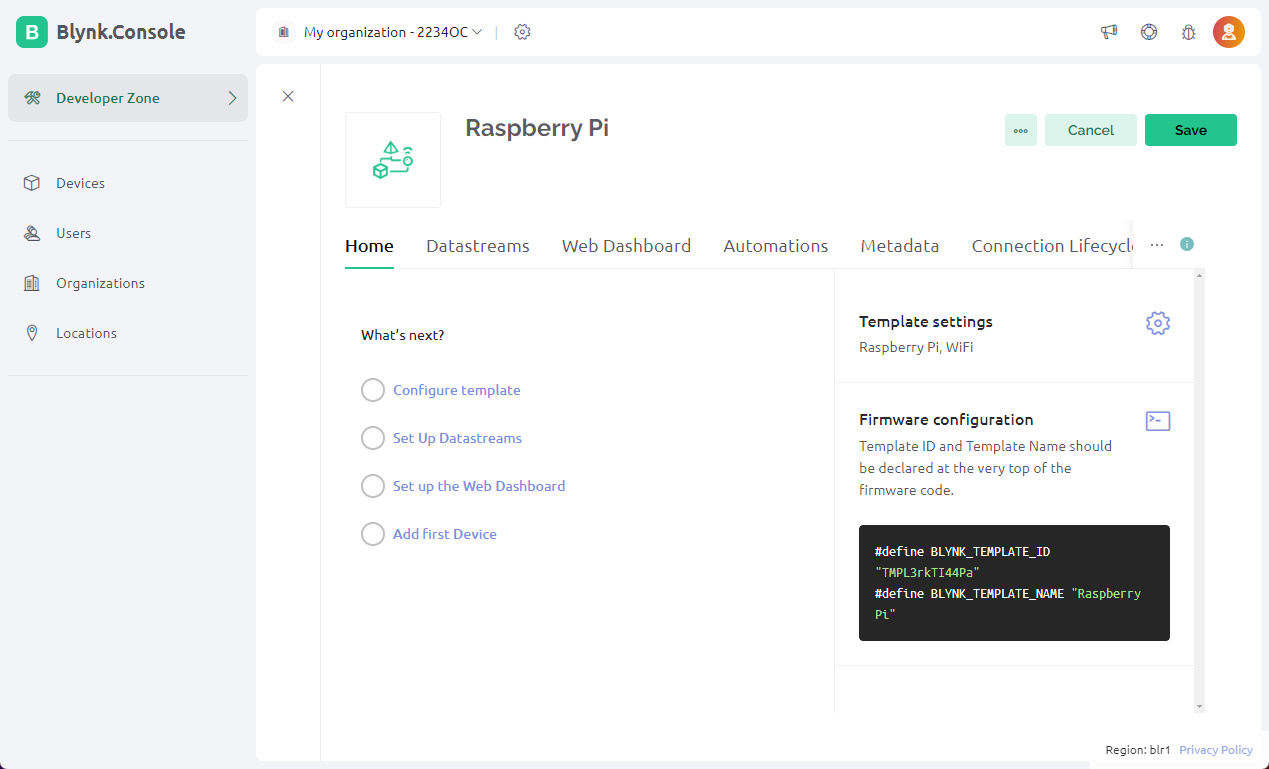
Task: Show more tabs via ellipsis
Action: (1157, 245)
